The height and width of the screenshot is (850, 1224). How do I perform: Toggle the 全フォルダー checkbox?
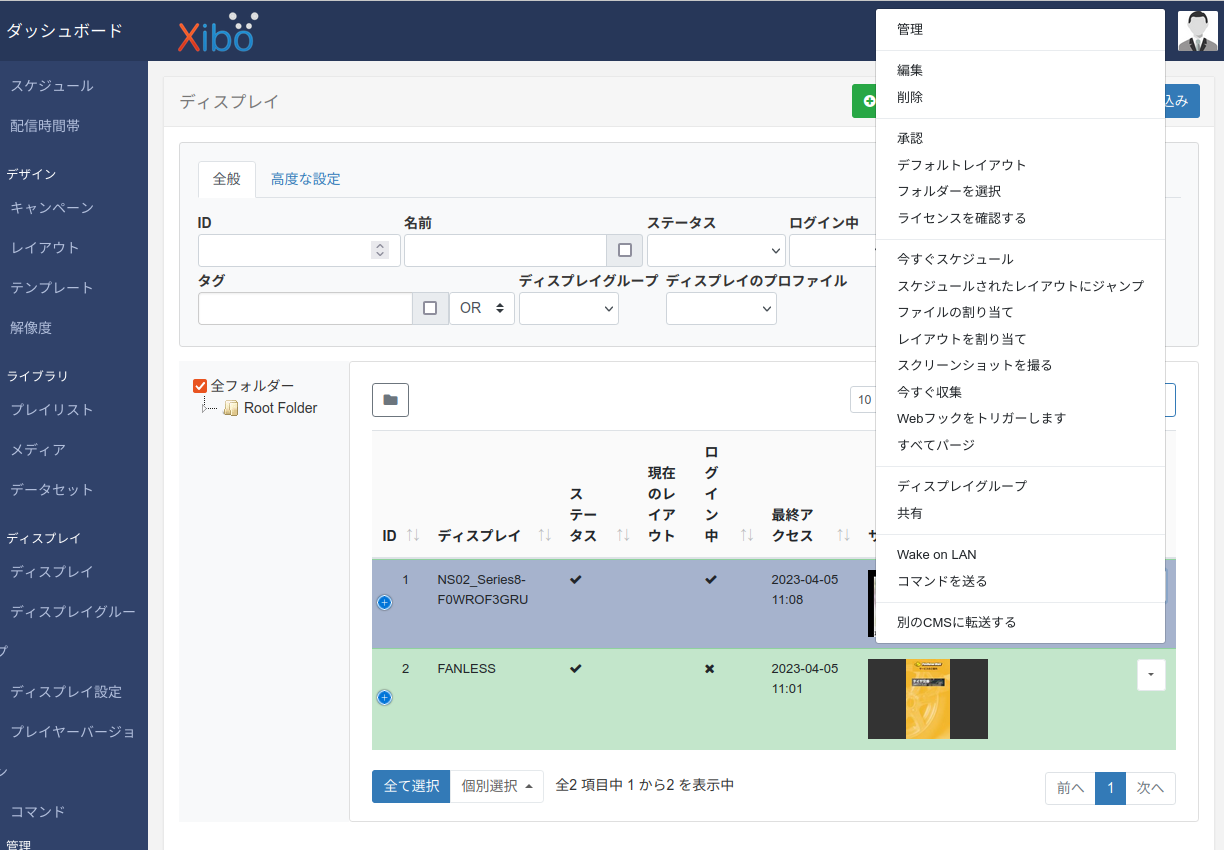[x=200, y=385]
